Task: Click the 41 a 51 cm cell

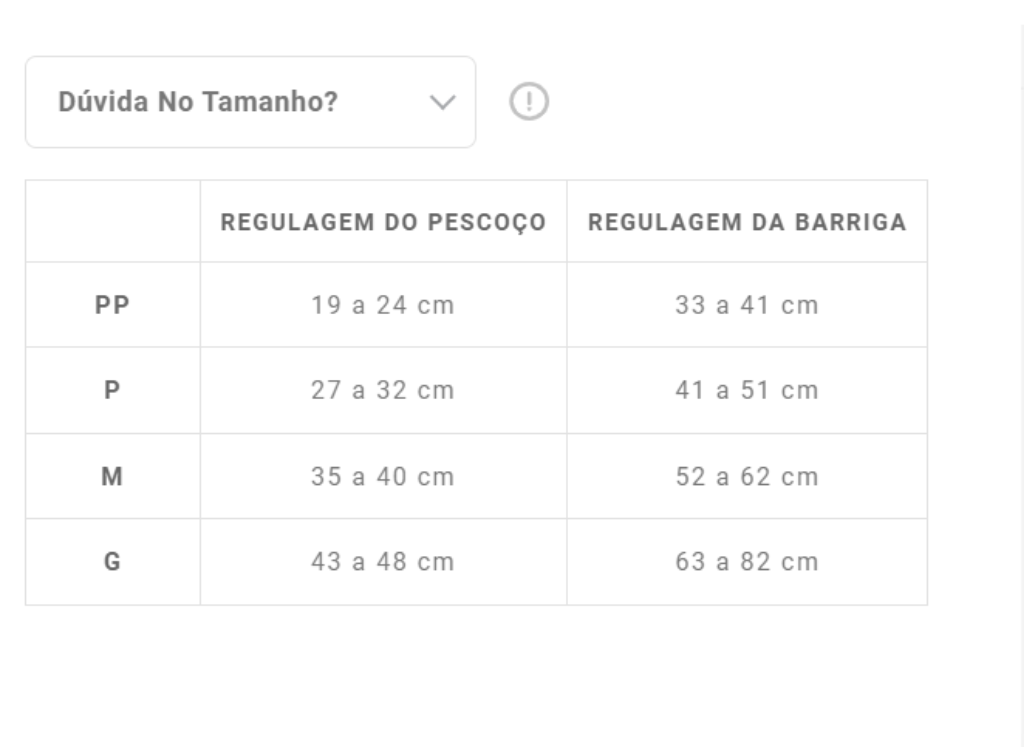Action: (748, 390)
